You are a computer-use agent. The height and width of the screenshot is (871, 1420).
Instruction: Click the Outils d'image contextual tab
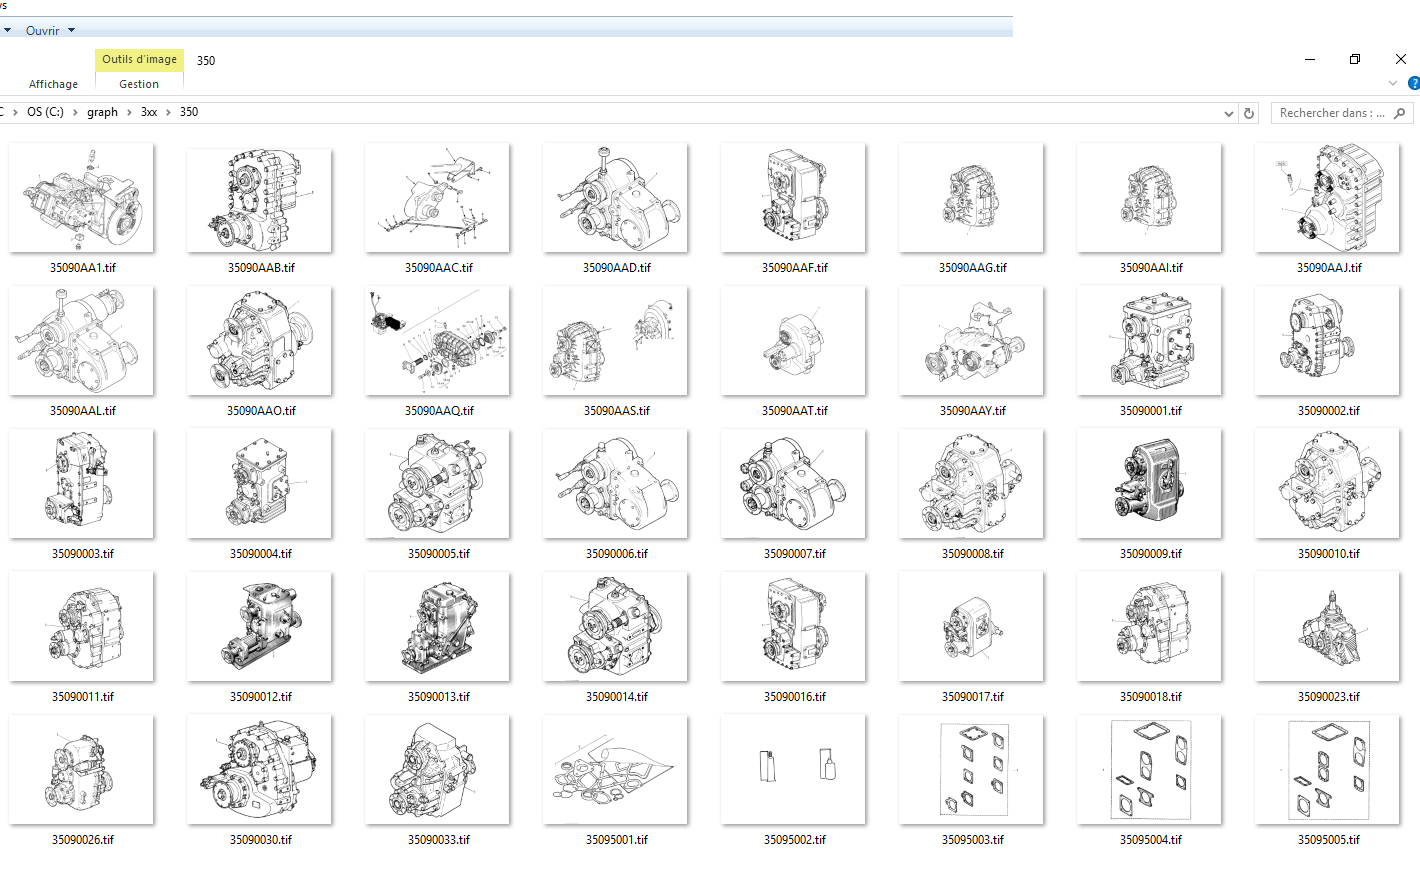pyautogui.click(x=139, y=60)
